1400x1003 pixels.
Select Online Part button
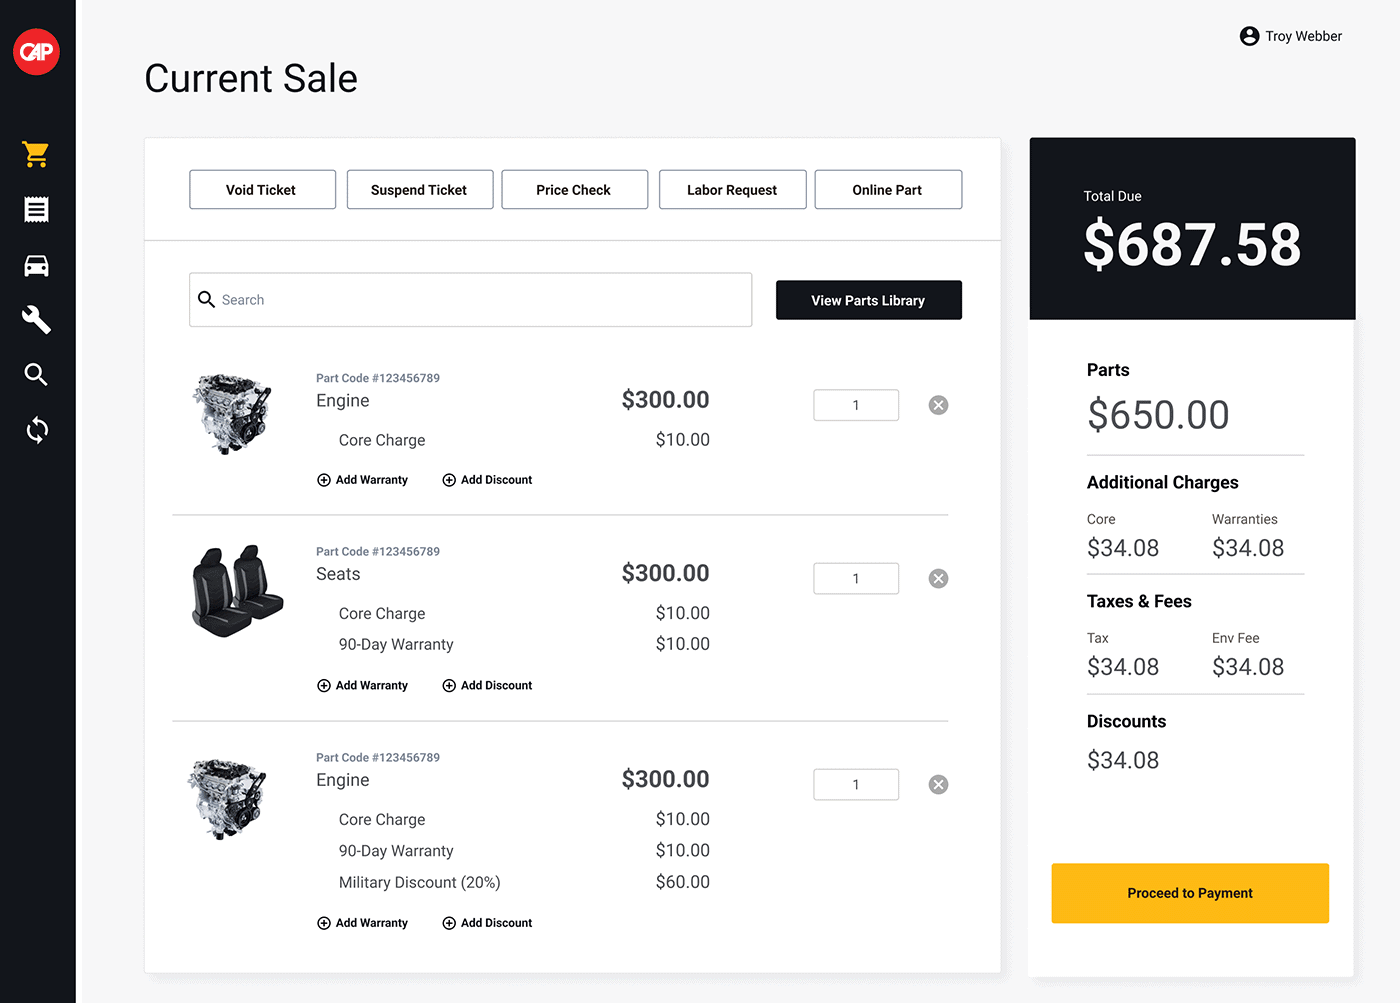click(888, 189)
